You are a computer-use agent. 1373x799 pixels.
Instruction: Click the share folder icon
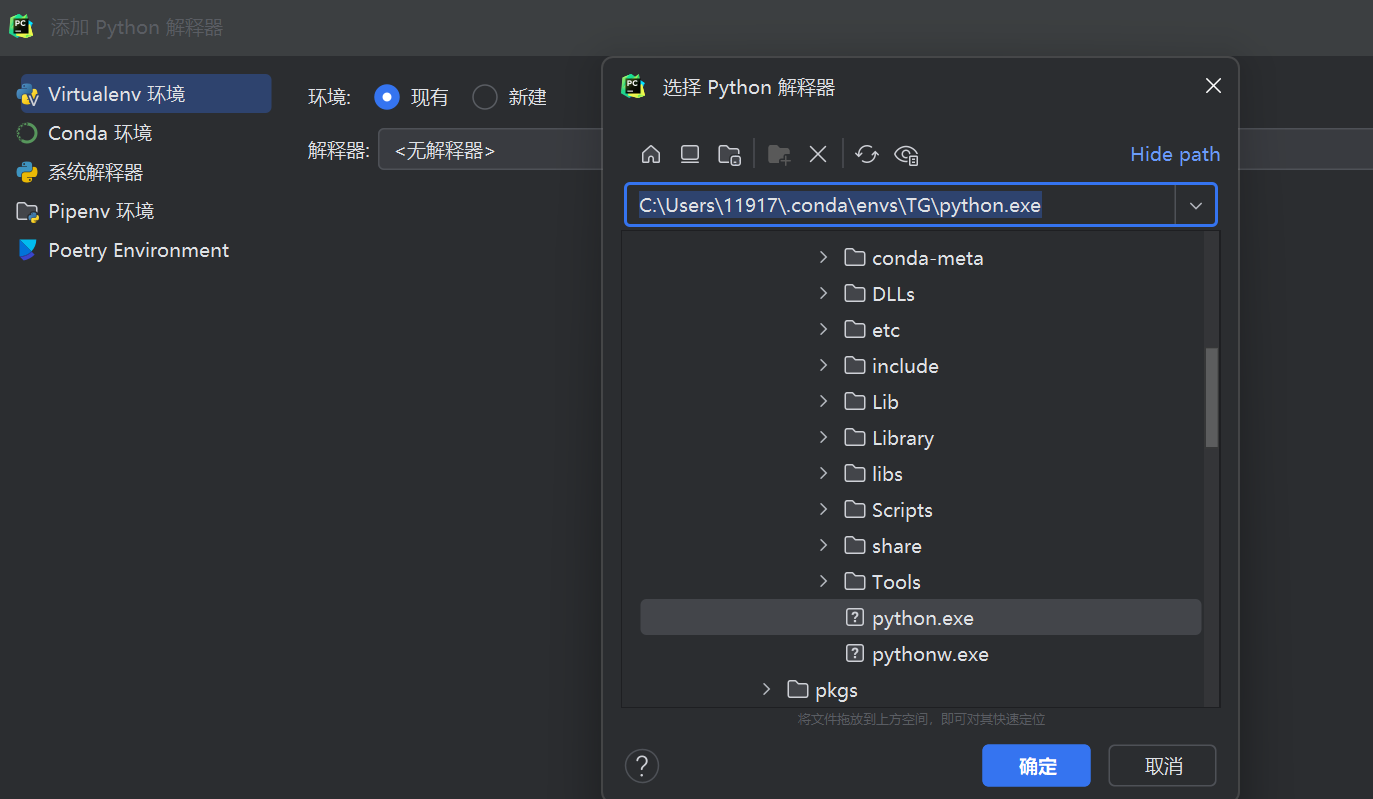coord(854,546)
